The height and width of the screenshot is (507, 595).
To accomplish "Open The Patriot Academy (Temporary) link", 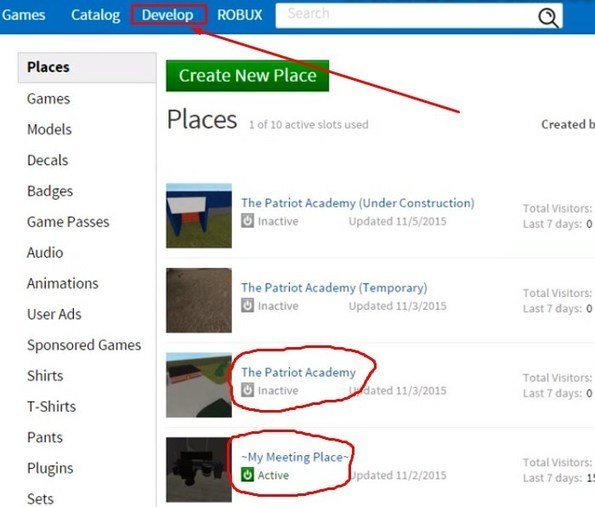I will 334,288.
